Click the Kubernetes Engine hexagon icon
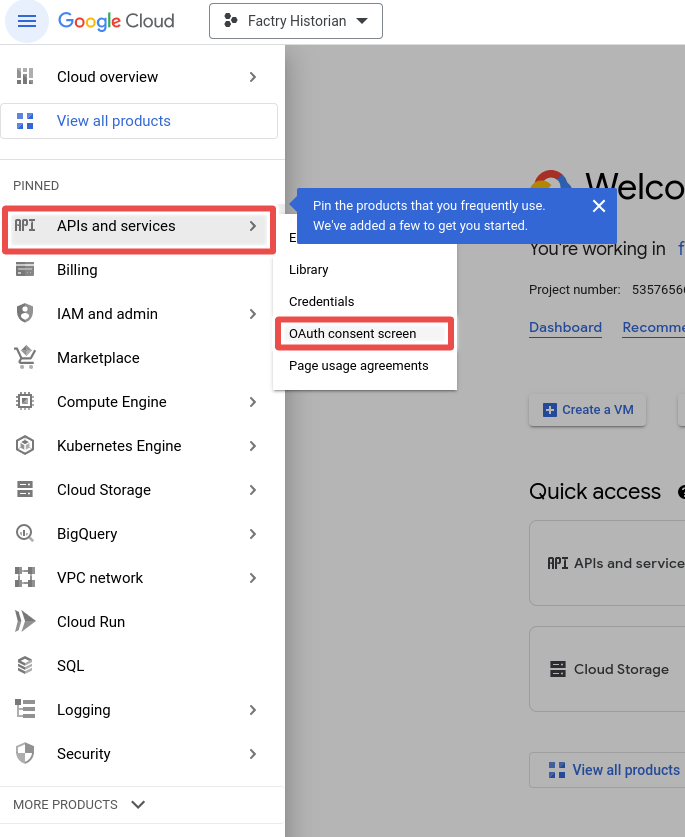This screenshot has height=837, width=685. coord(25,445)
